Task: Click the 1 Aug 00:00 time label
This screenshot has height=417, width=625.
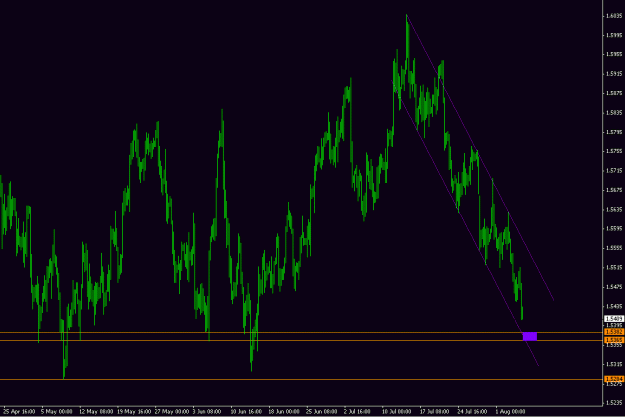Action: (510, 411)
